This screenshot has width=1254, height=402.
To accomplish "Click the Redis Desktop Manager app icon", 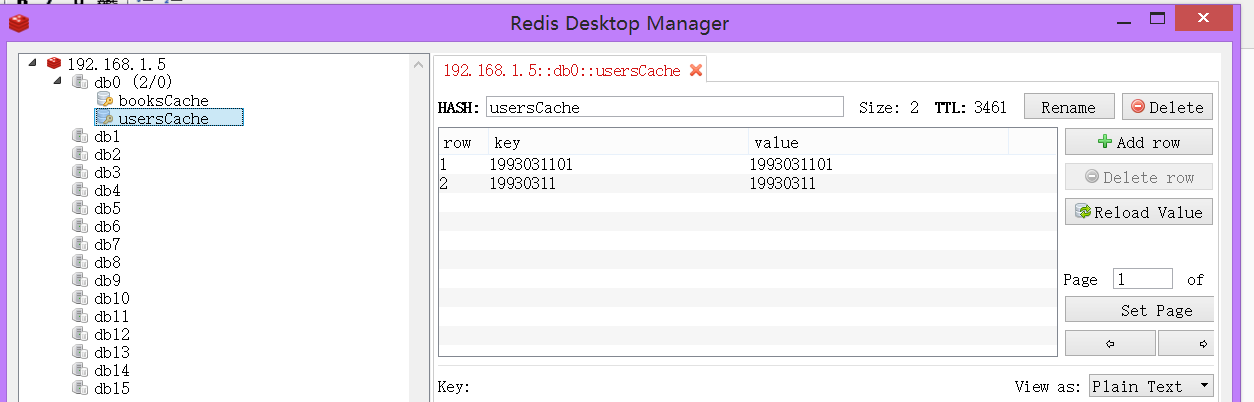I will pos(19,23).
